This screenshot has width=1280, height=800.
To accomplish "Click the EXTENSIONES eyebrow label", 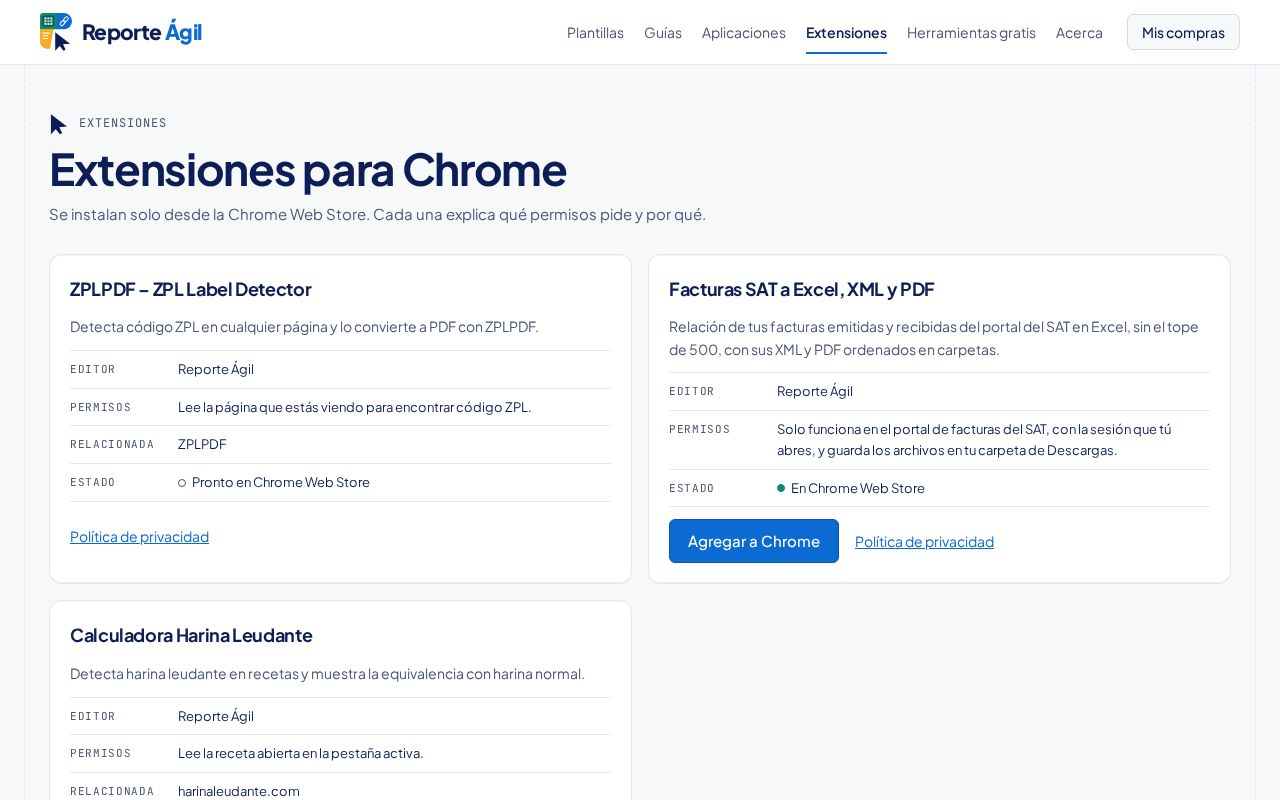I will pos(123,123).
